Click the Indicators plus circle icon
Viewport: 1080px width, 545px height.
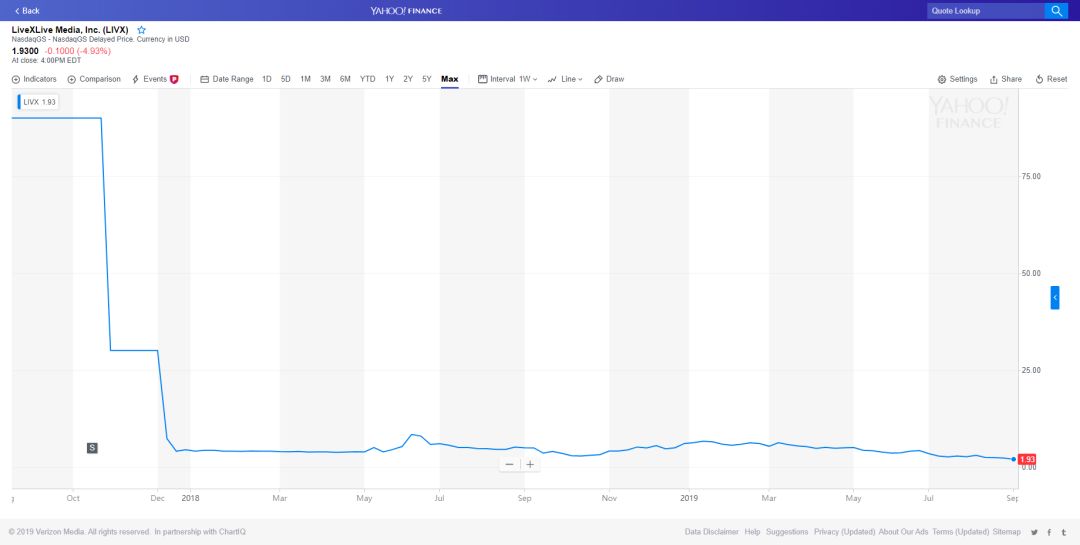coord(16,79)
